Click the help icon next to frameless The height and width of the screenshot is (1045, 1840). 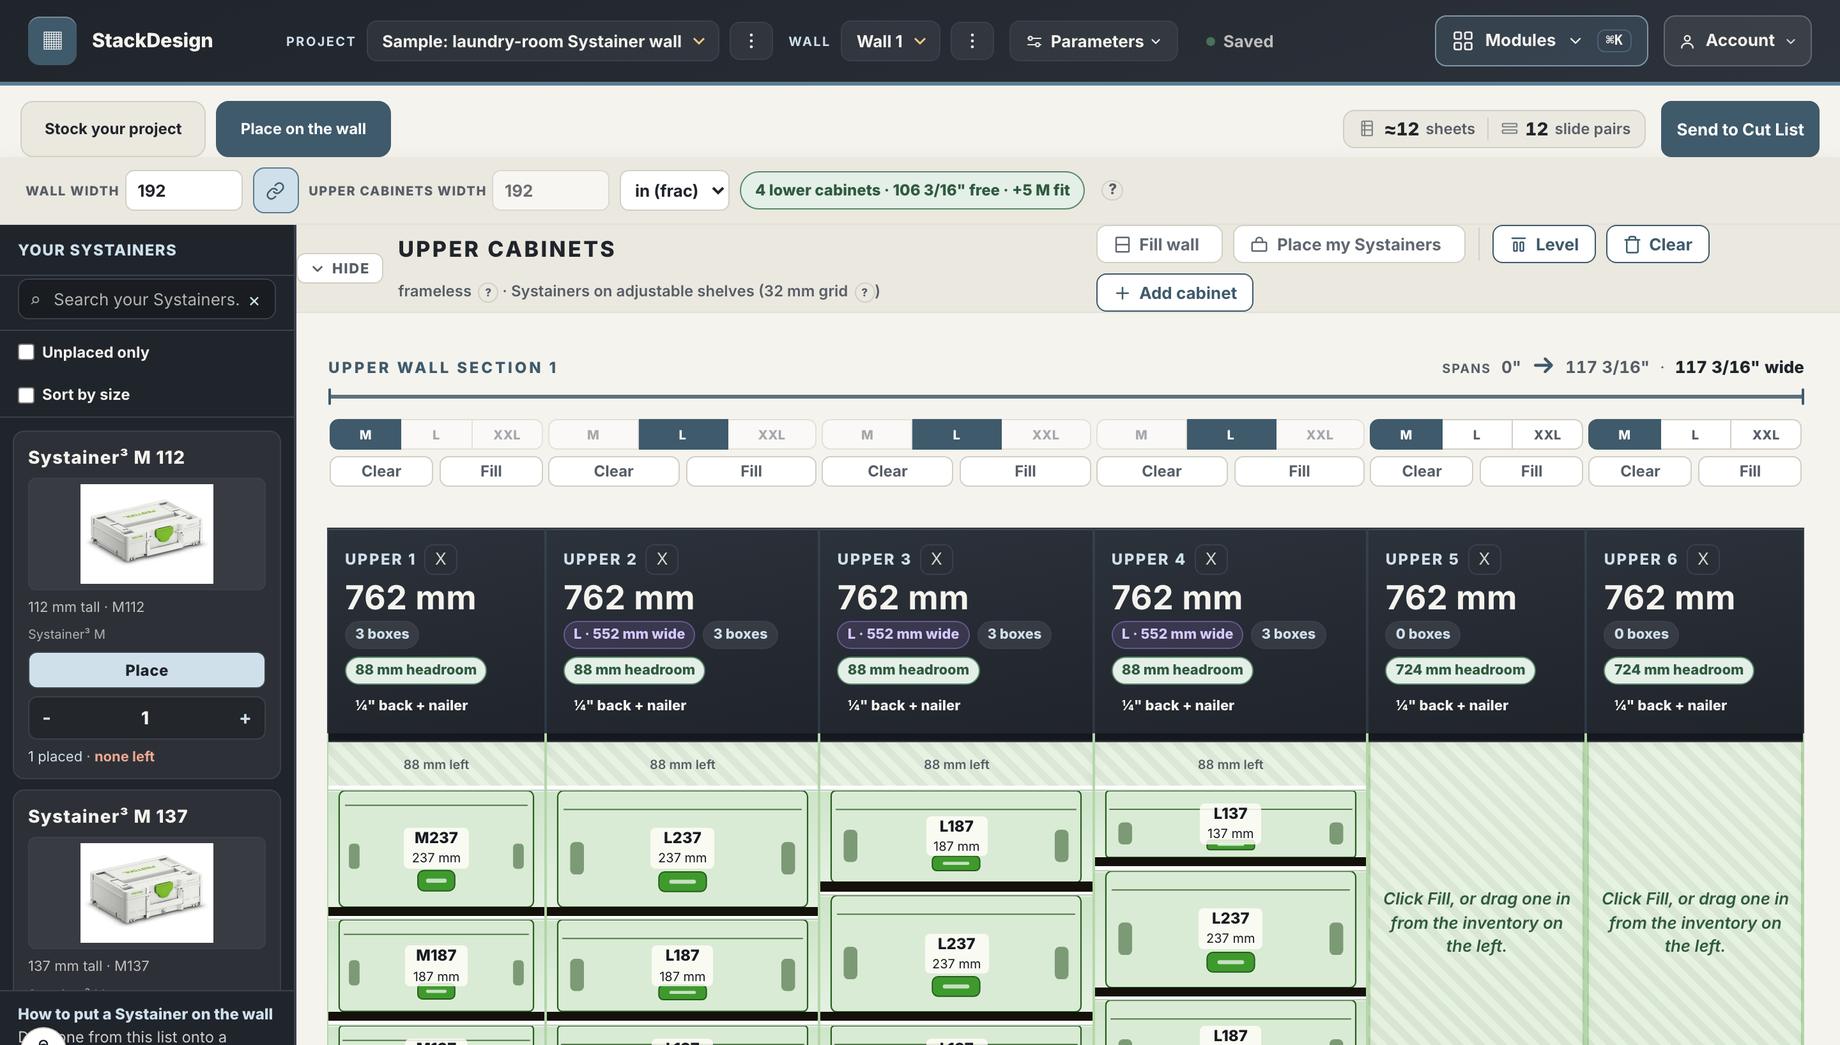[x=487, y=292]
